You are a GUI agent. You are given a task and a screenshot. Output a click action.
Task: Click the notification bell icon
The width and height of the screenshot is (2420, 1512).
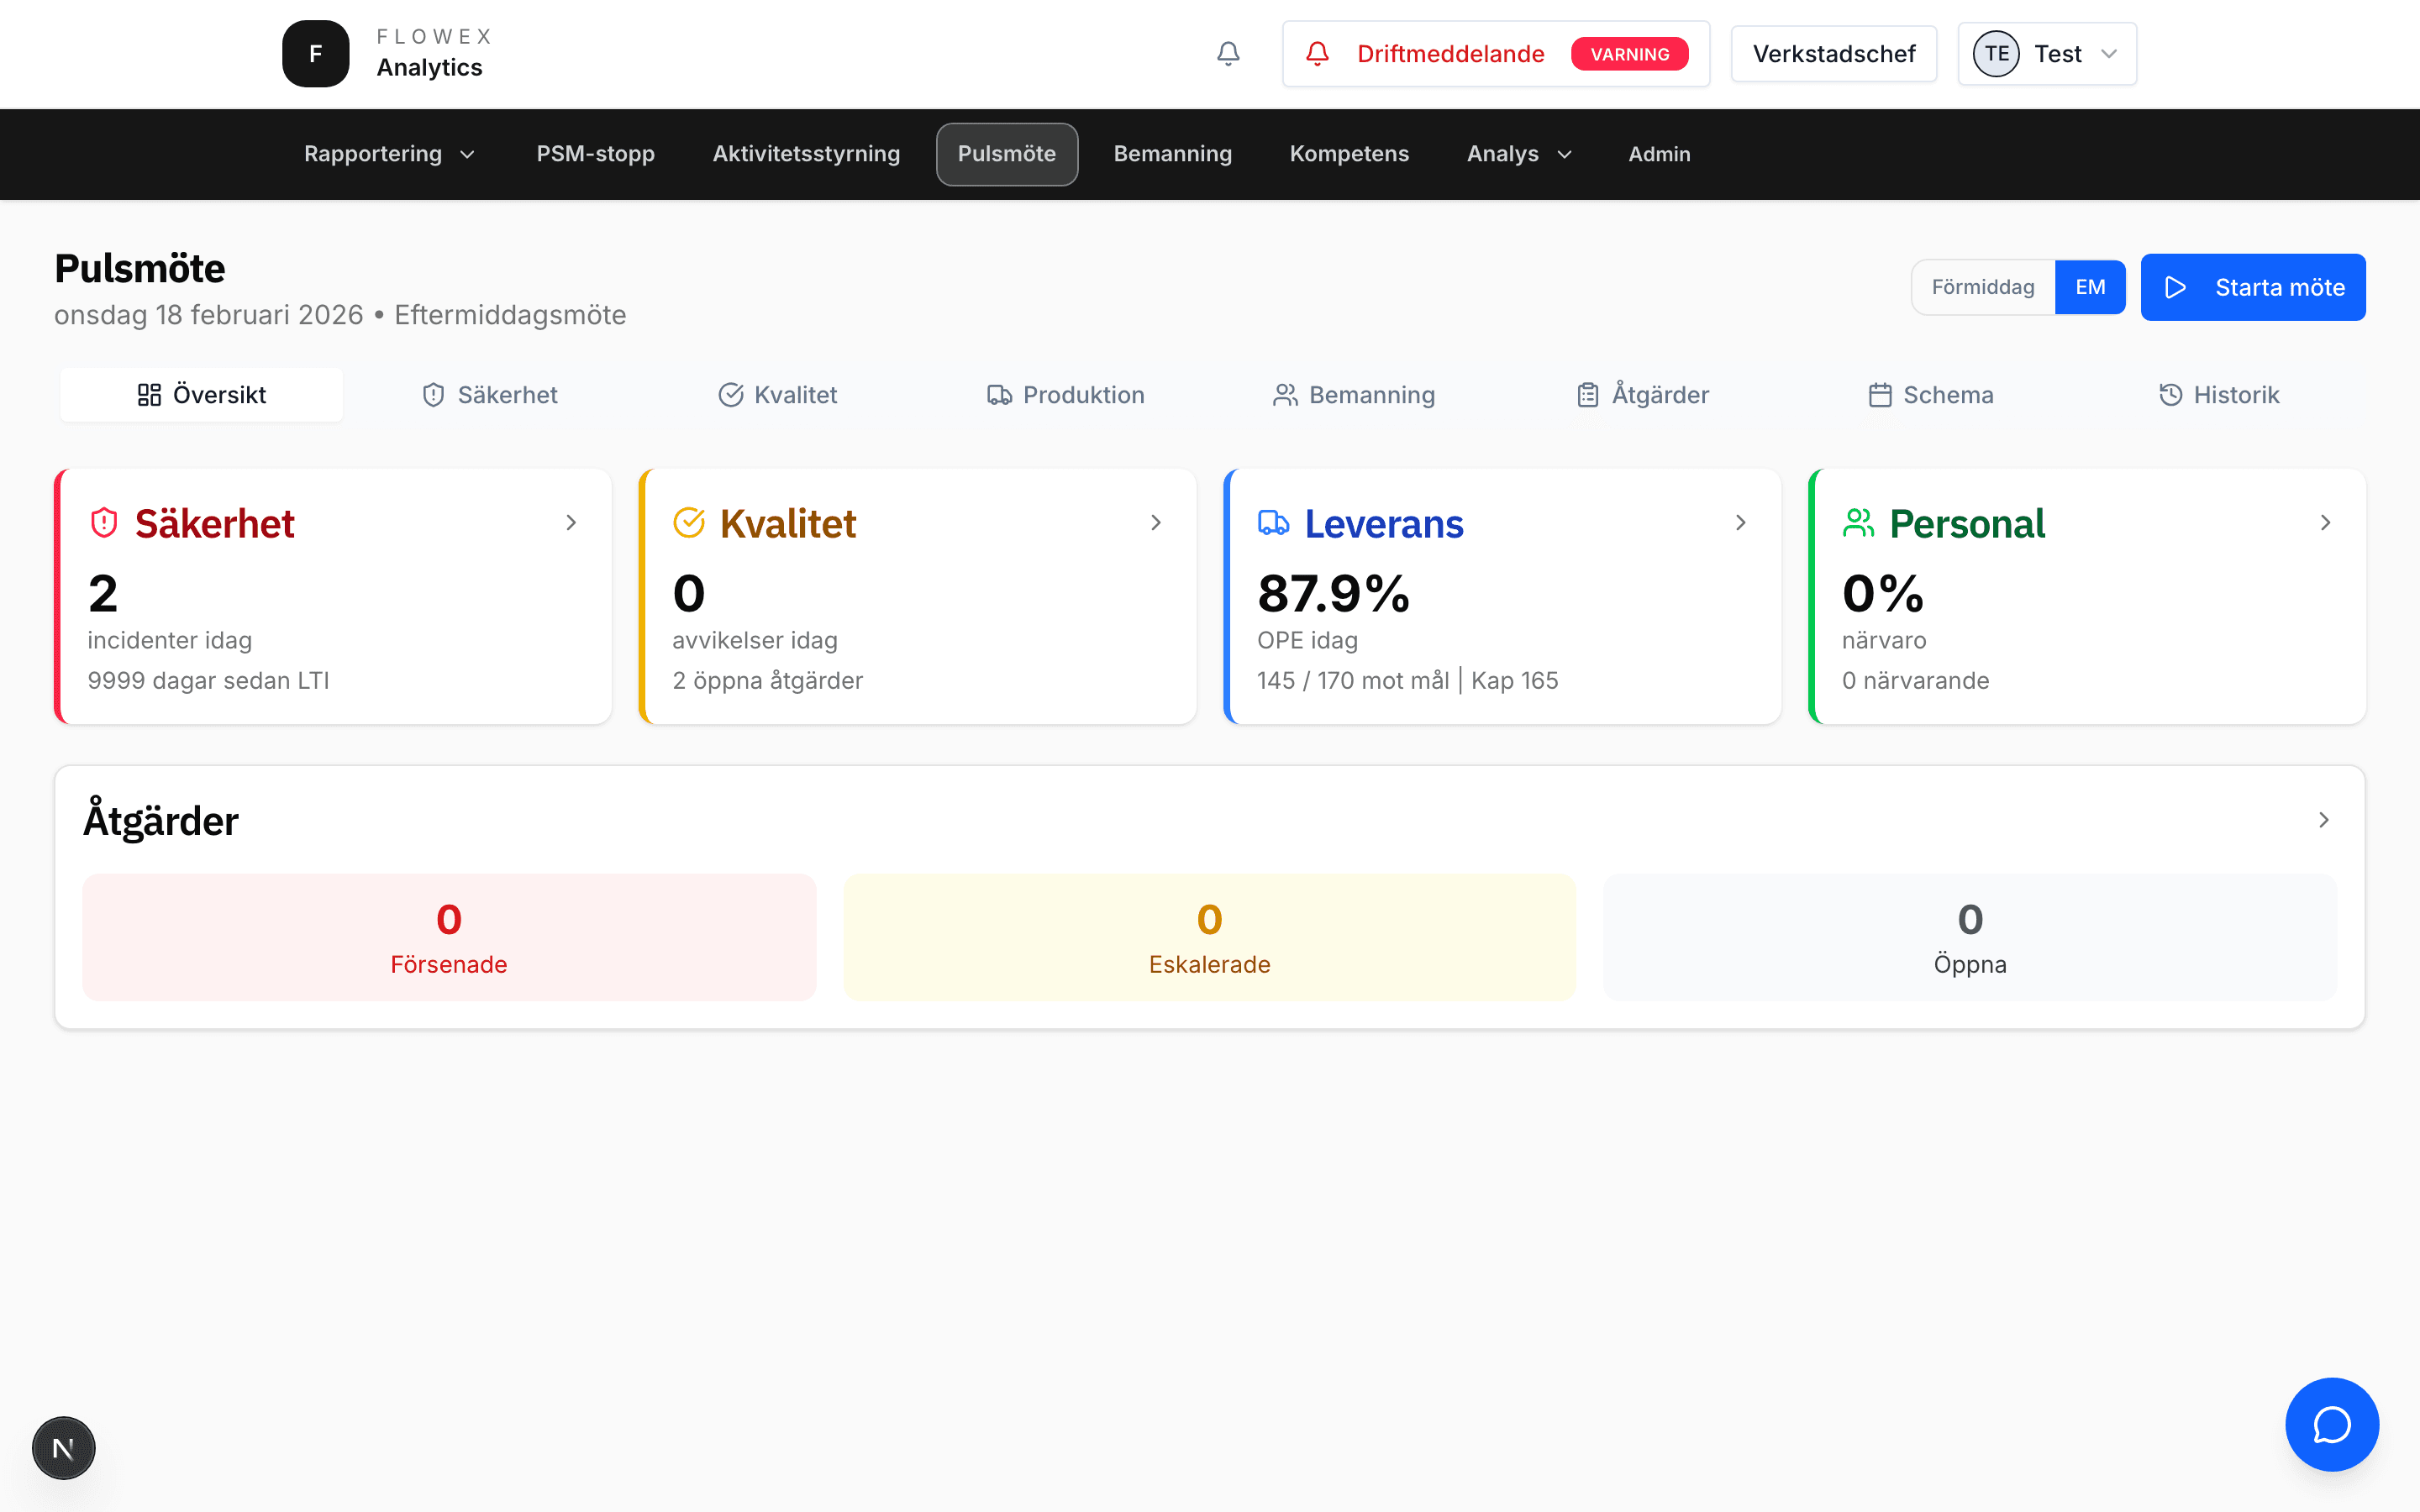pos(1228,54)
